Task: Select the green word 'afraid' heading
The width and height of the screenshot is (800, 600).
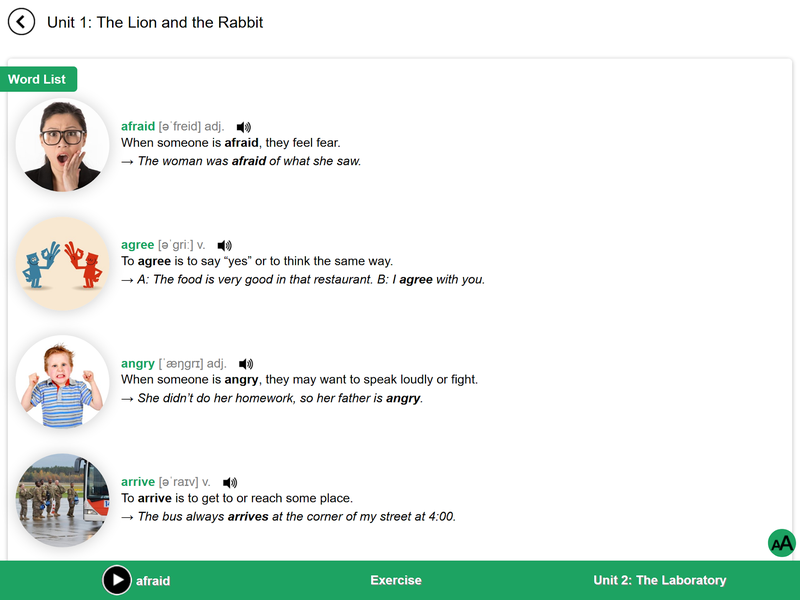Action: tap(138, 126)
